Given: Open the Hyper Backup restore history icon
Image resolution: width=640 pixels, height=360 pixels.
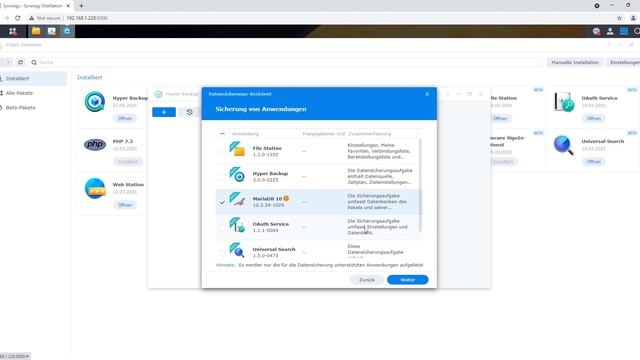Looking at the screenshot, I should coord(189,112).
